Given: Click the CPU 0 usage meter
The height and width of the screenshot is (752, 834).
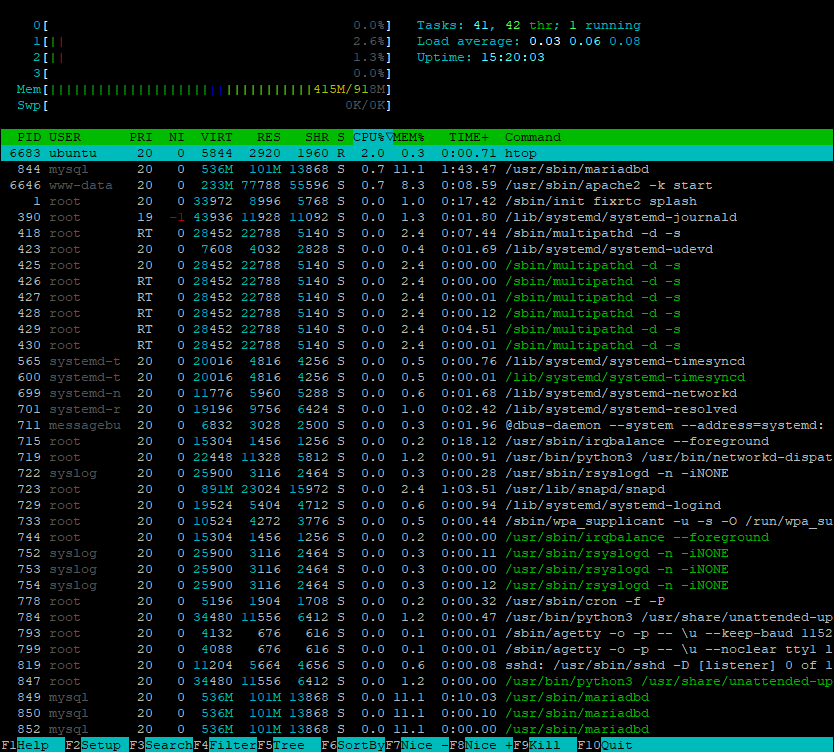Looking at the screenshot, I should 212,26.
